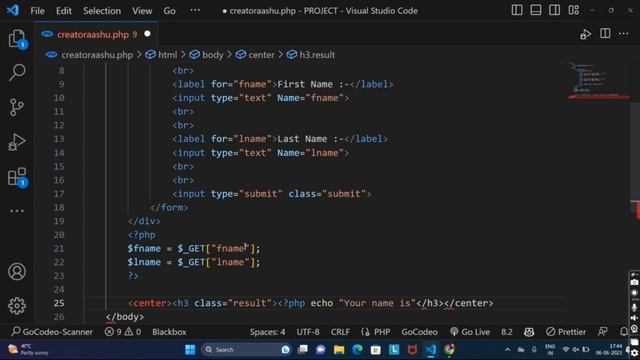Open the Go menu
Image resolution: width=640 pixels, height=360 pixels.
point(169,11)
